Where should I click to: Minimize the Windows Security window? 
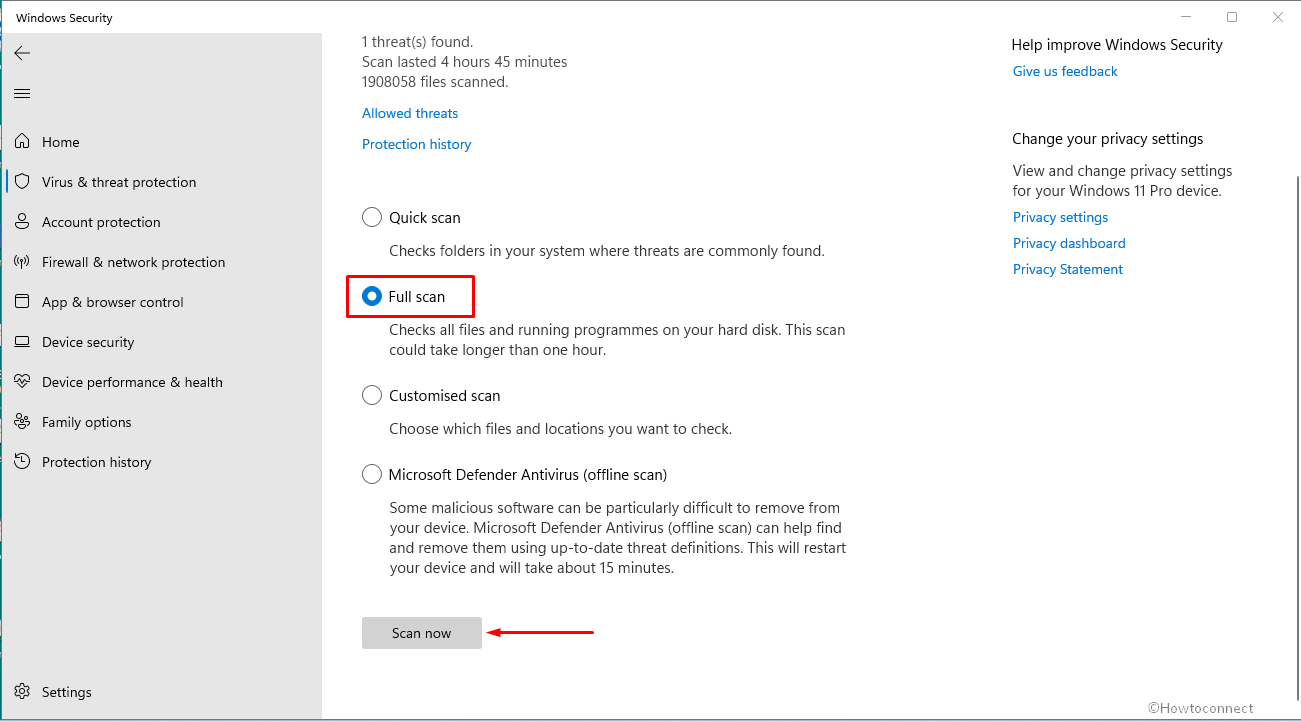pos(1186,17)
